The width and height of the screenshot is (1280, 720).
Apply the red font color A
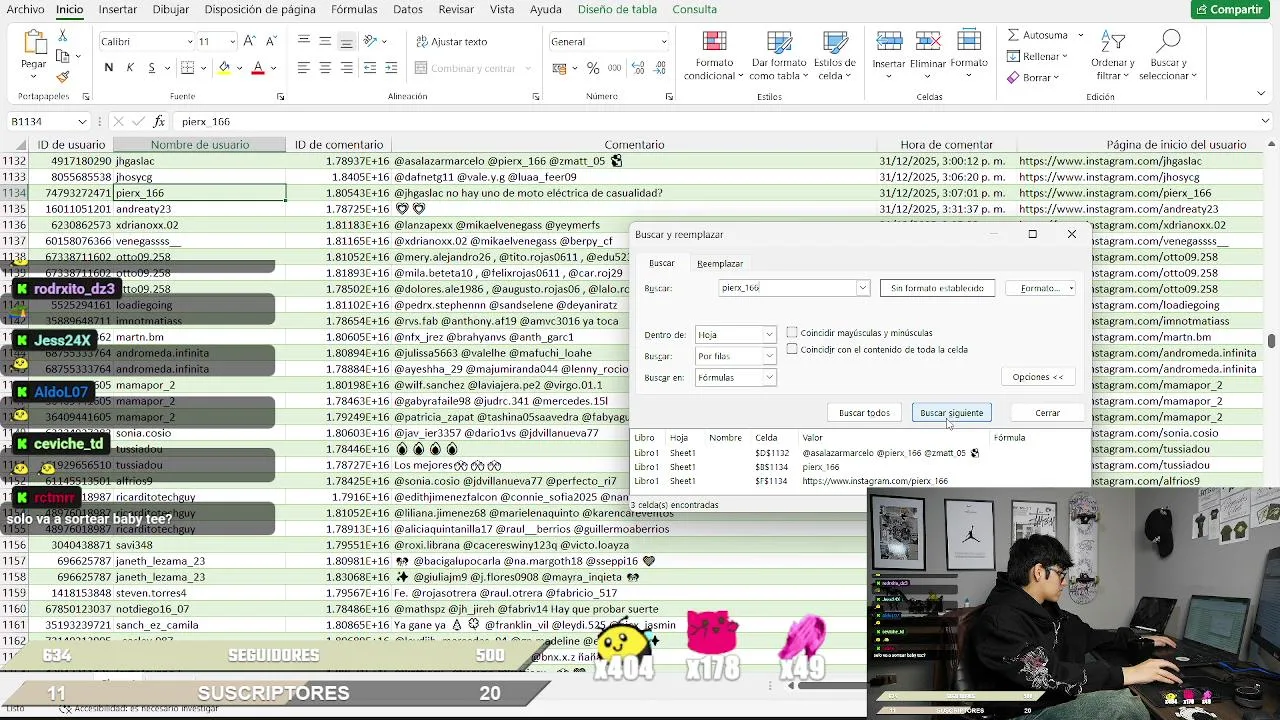(257, 68)
